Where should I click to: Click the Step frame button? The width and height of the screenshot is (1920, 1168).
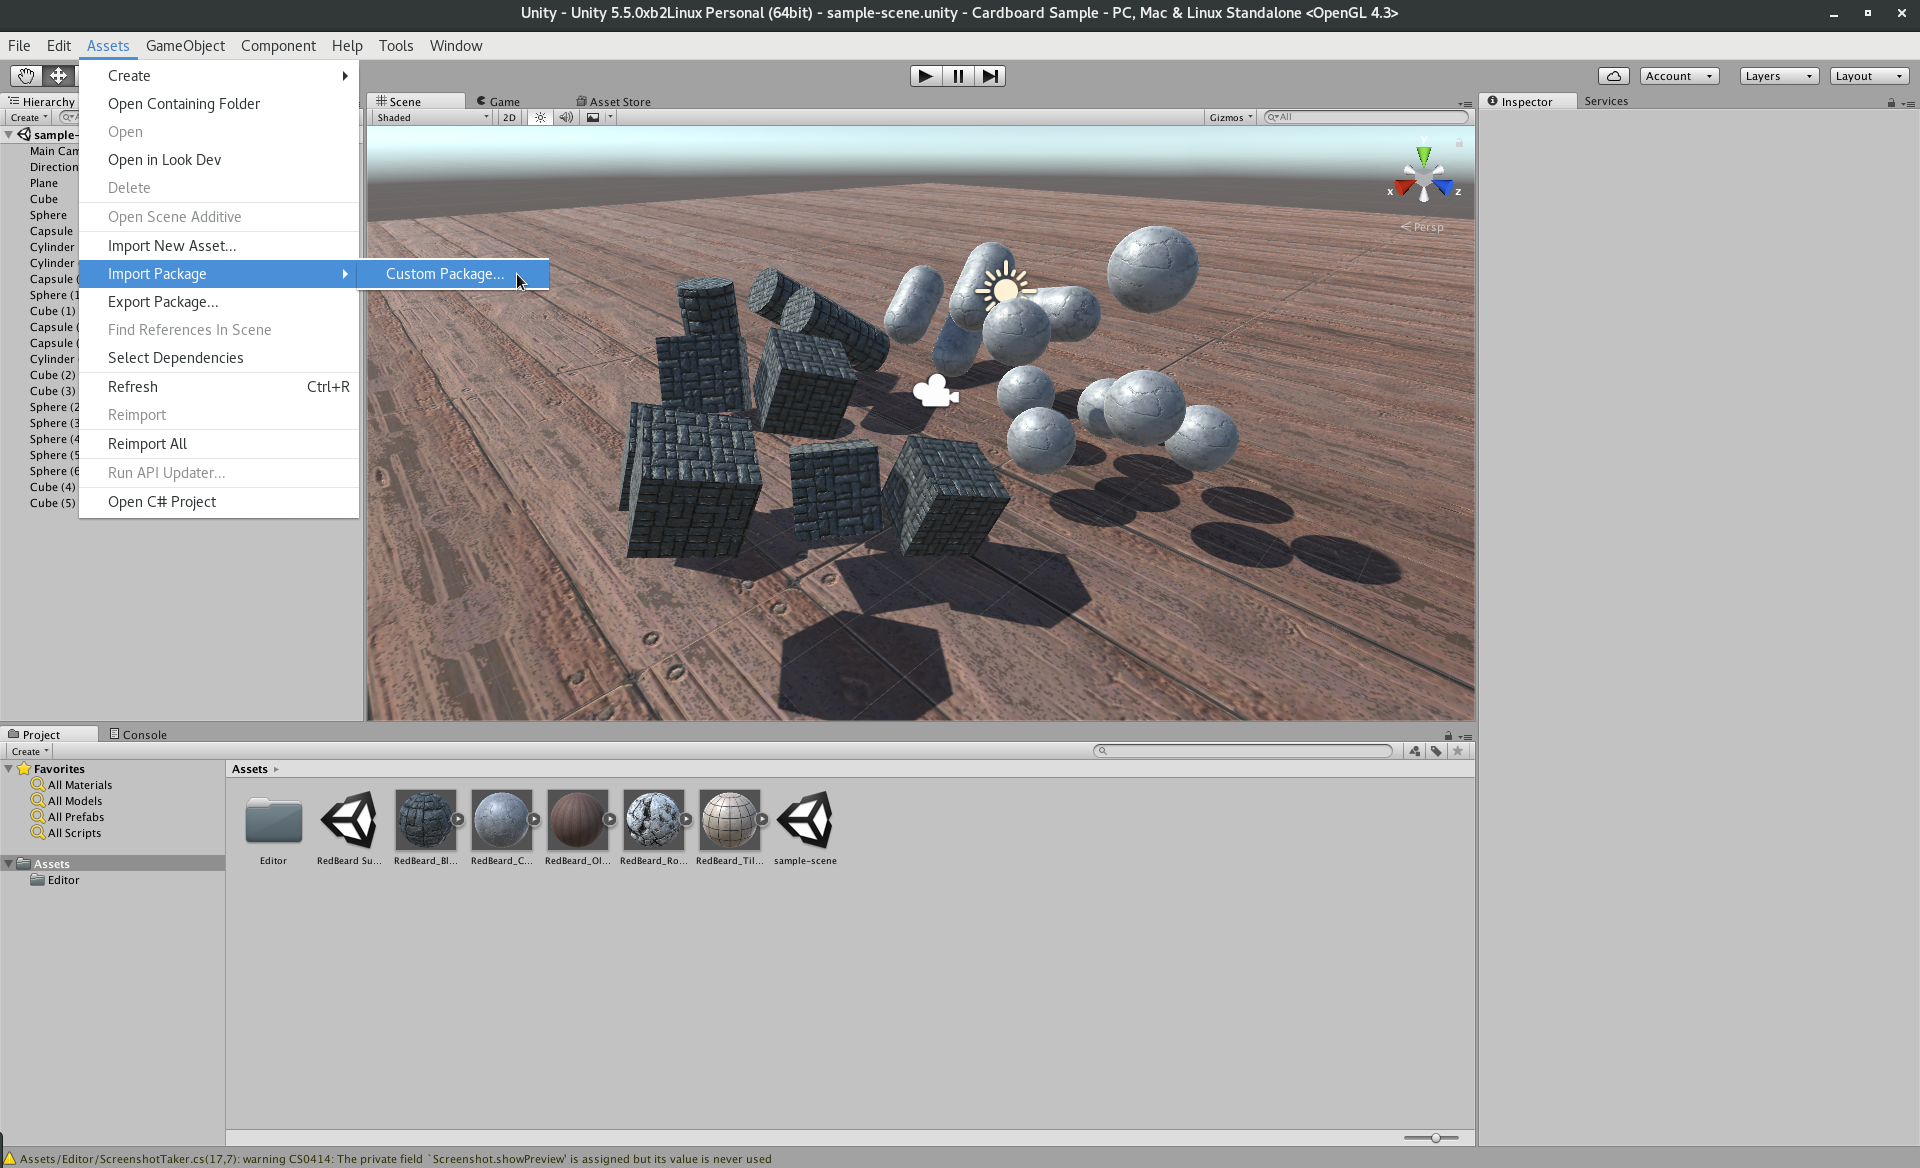[989, 76]
